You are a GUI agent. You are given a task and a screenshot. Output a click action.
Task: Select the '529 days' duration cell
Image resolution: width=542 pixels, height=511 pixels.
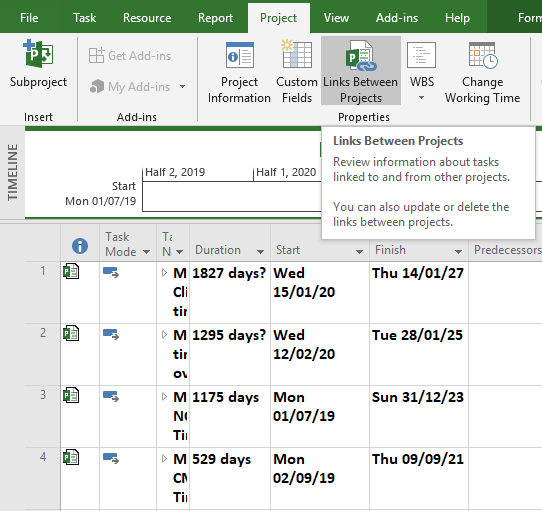coord(230,479)
